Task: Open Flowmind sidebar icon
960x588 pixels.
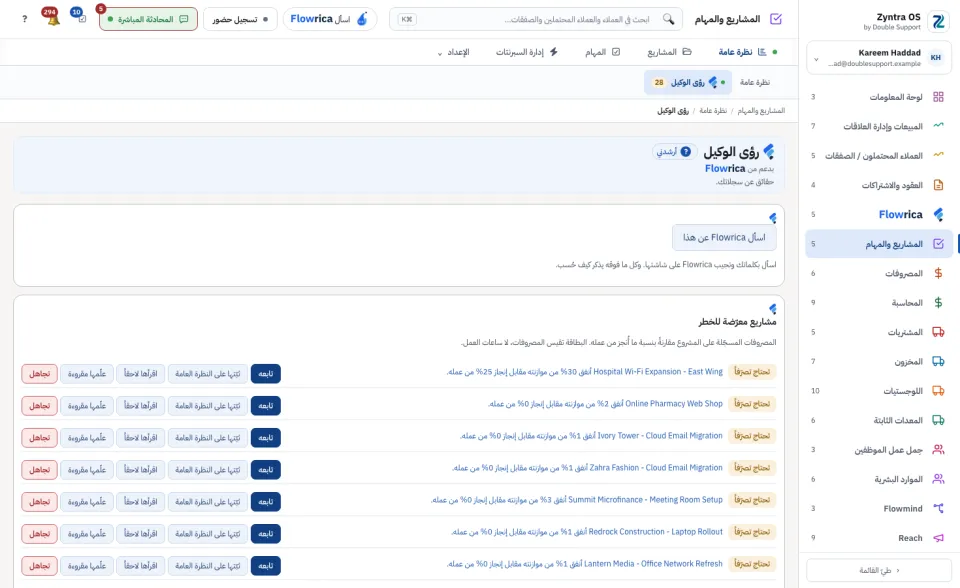Action: [x=938, y=508]
